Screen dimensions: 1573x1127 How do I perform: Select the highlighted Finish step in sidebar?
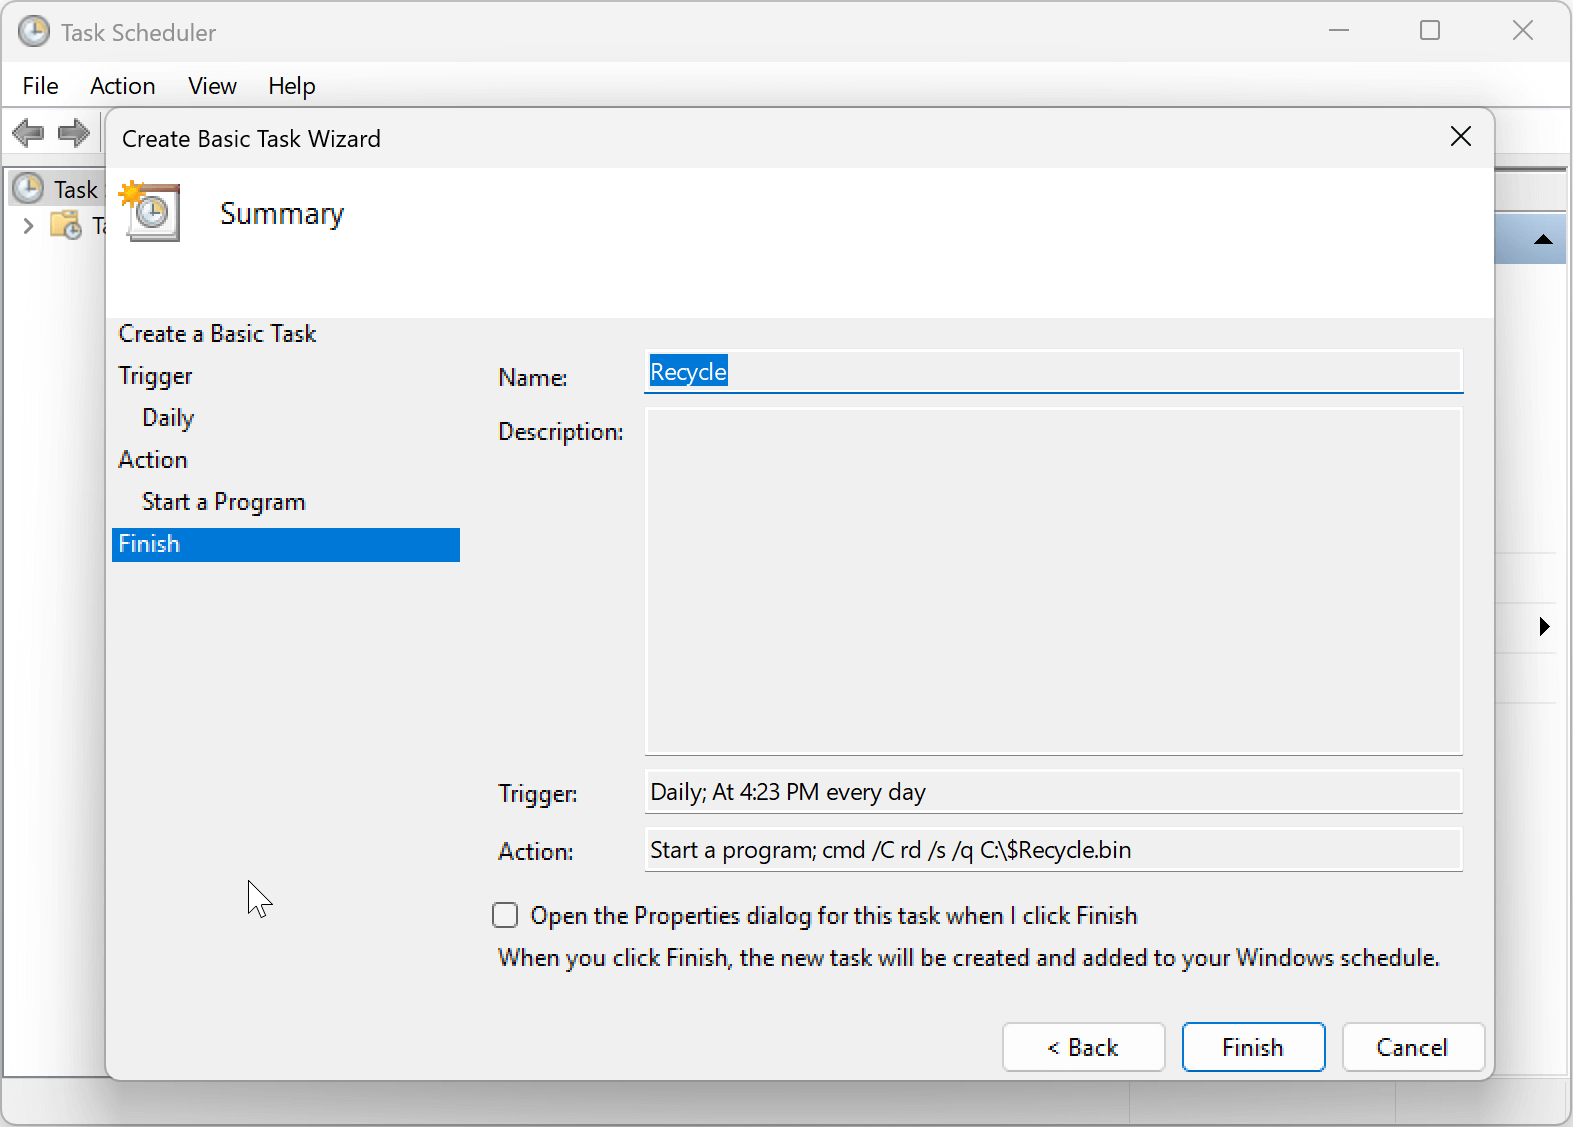(x=286, y=544)
